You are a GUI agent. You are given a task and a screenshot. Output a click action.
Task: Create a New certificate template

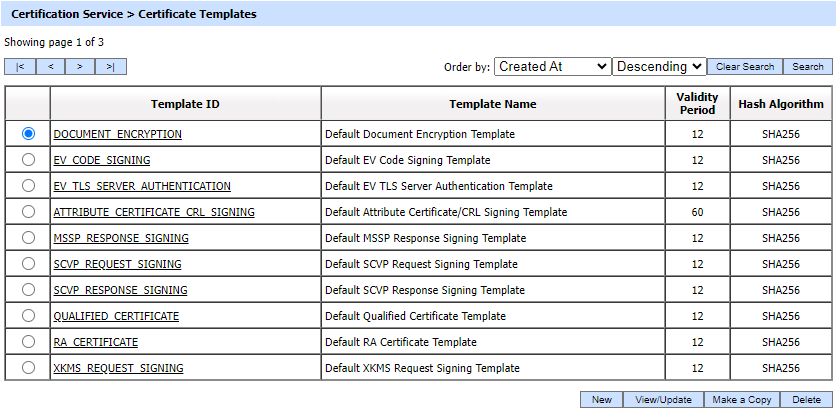(601, 399)
